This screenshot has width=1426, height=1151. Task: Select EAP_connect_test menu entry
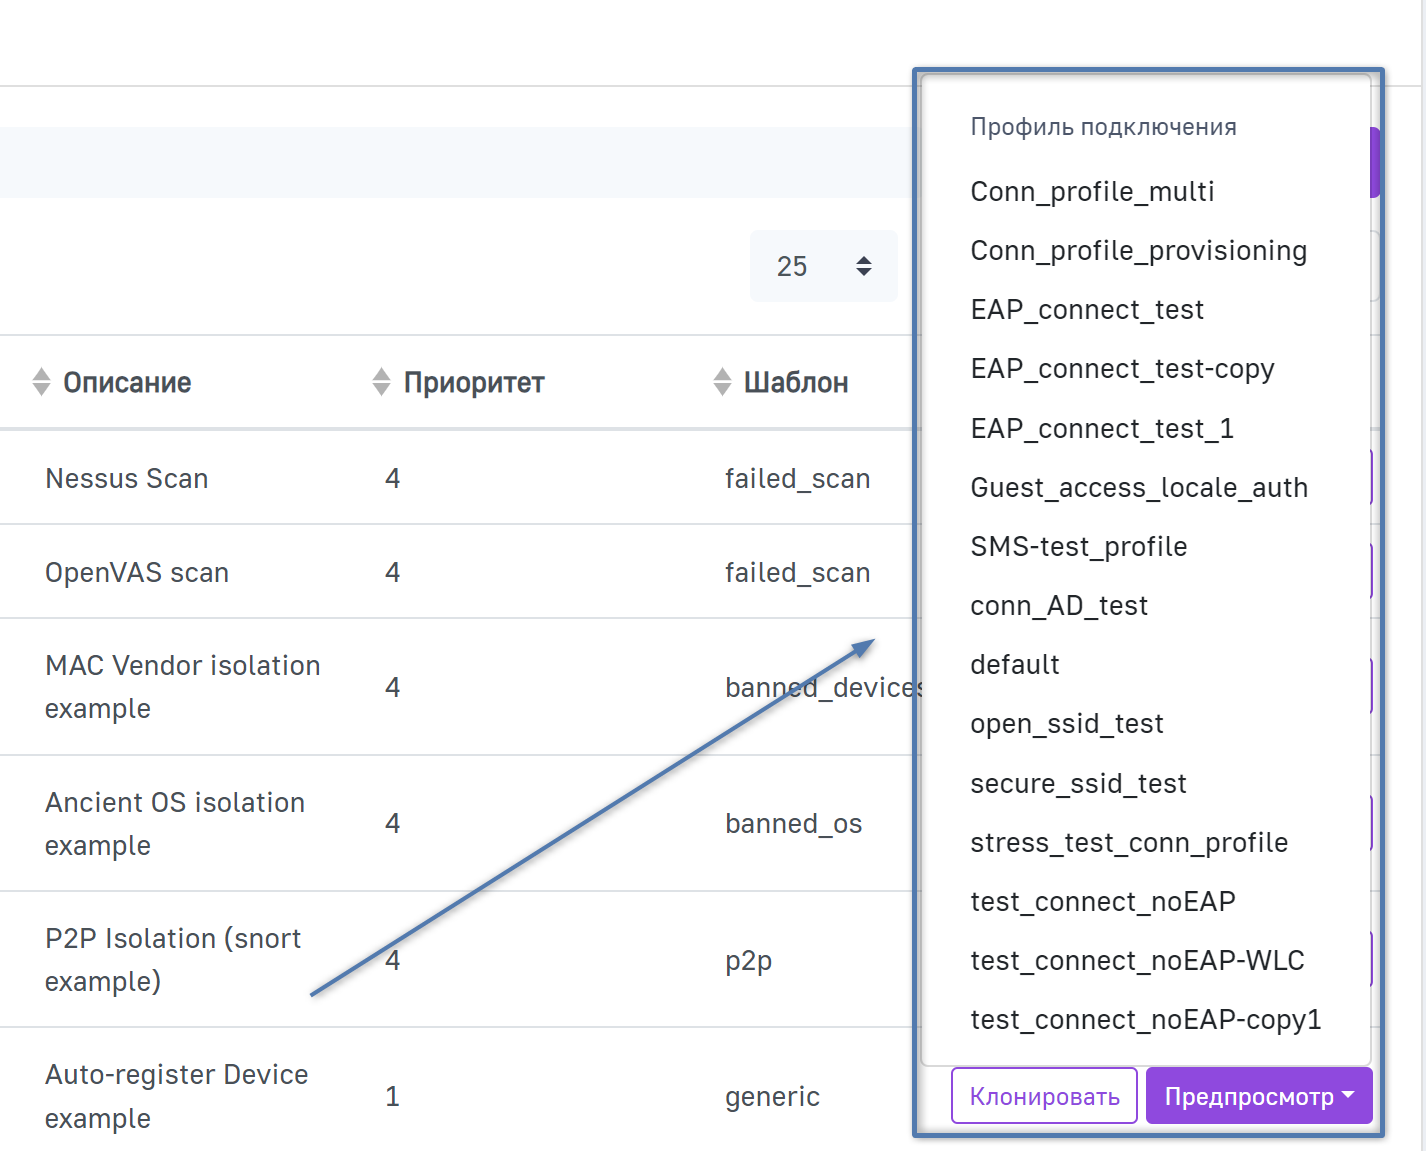tap(1087, 309)
